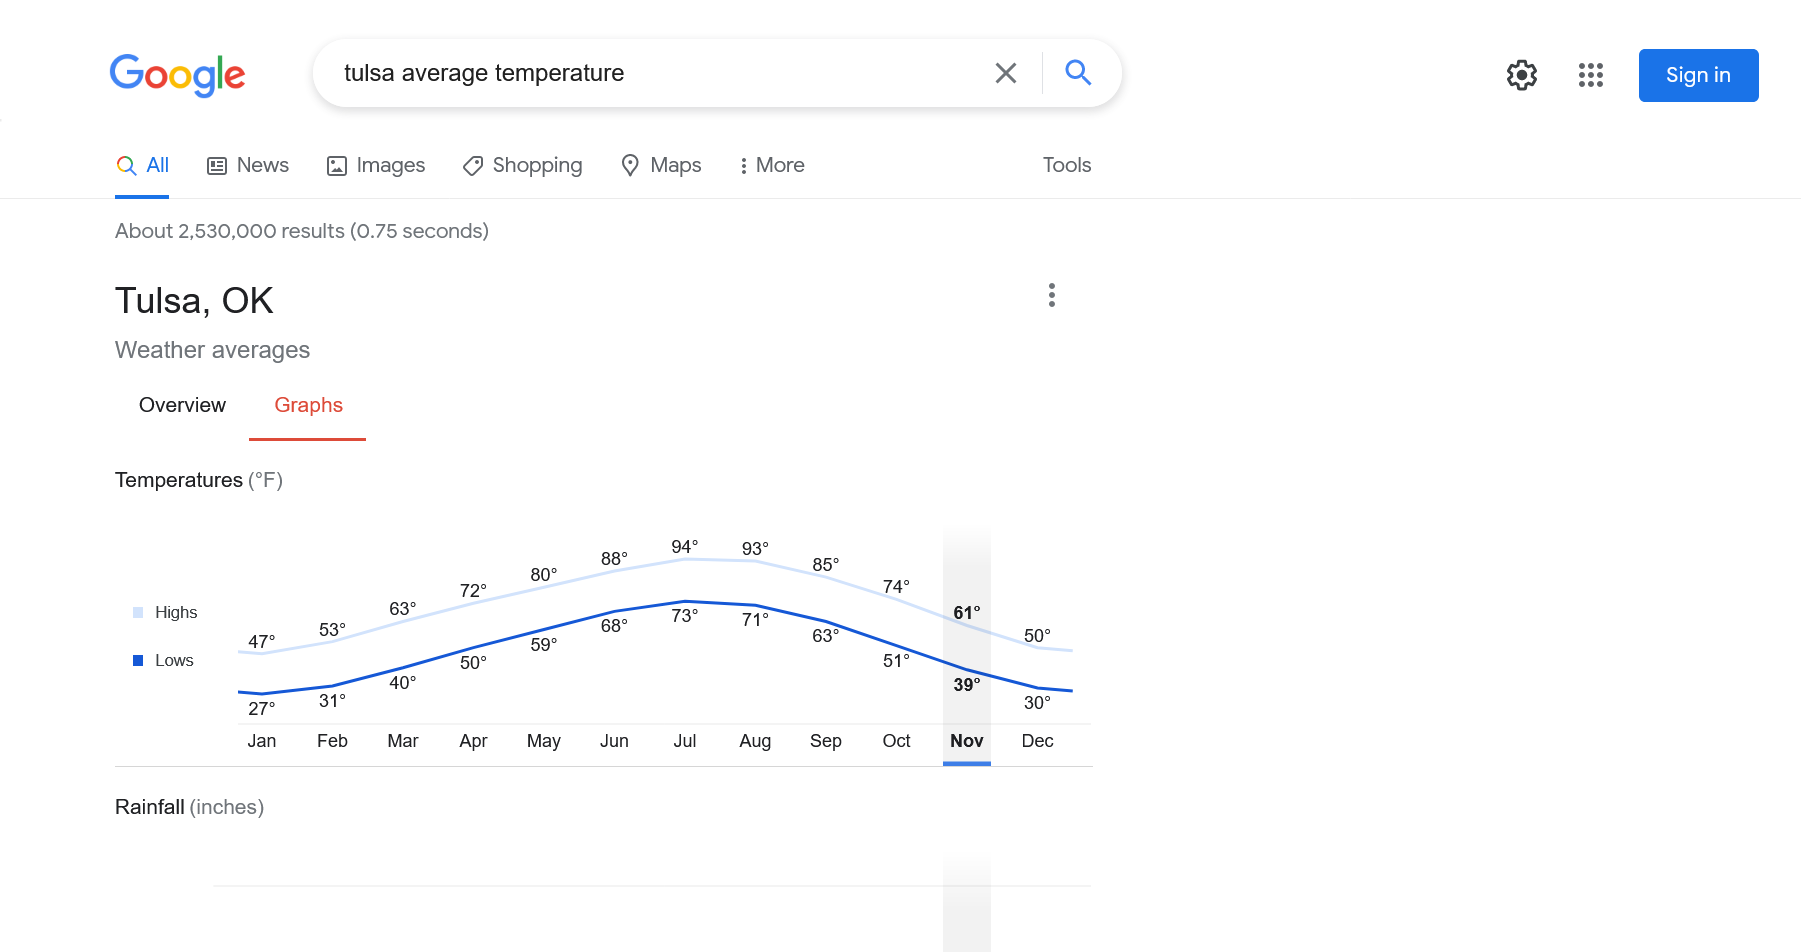Click the Google logo
This screenshot has height=952, width=1801.
(177, 75)
